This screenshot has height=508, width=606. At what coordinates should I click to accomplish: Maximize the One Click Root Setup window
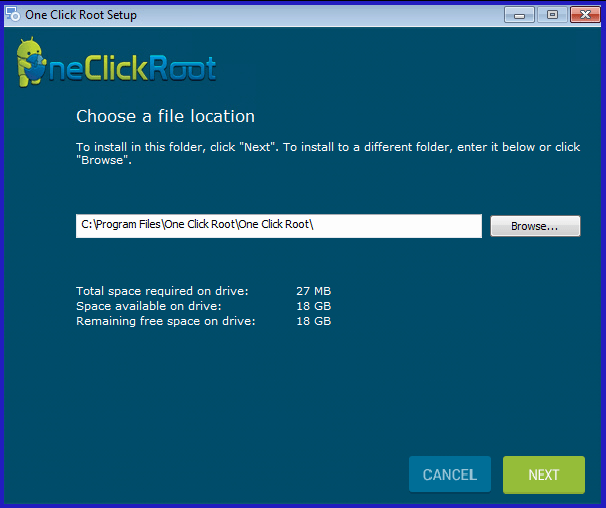(x=552, y=15)
